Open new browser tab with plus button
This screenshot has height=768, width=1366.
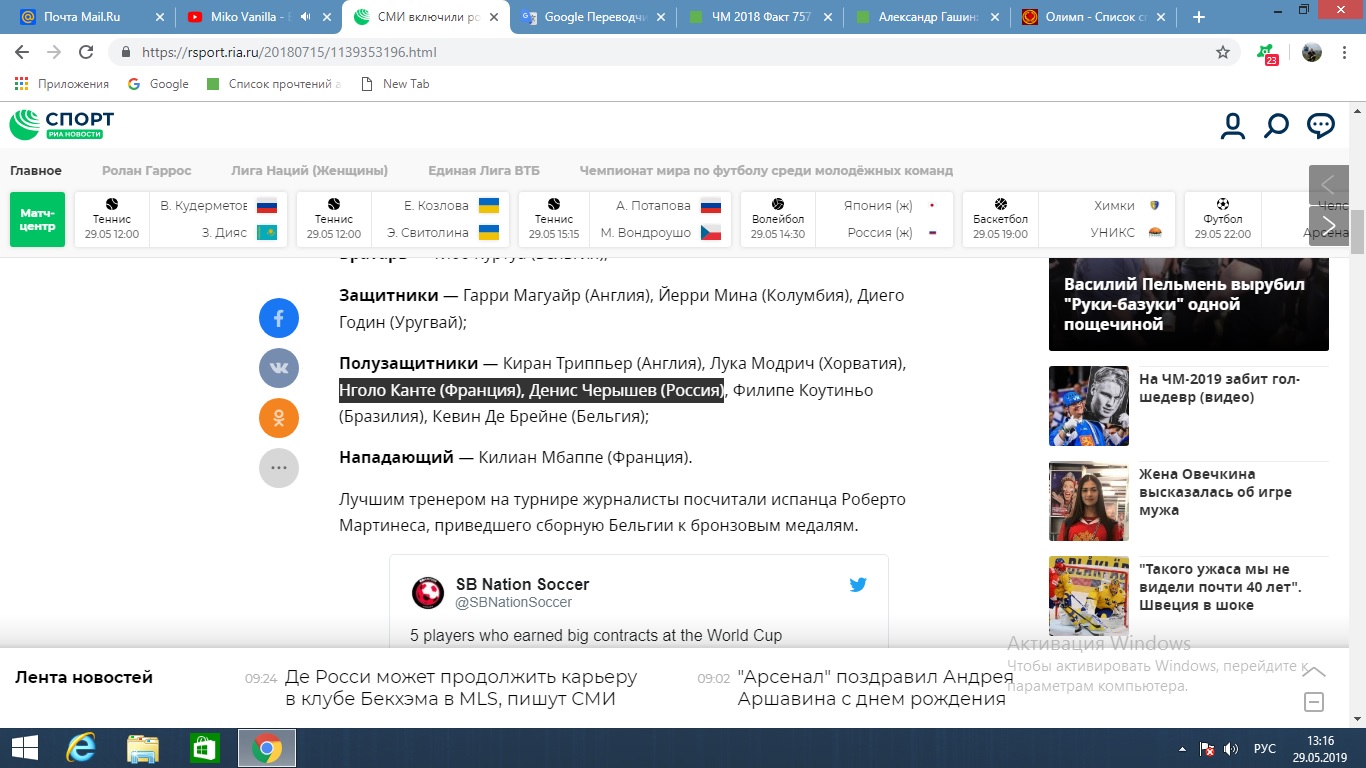(1199, 17)
